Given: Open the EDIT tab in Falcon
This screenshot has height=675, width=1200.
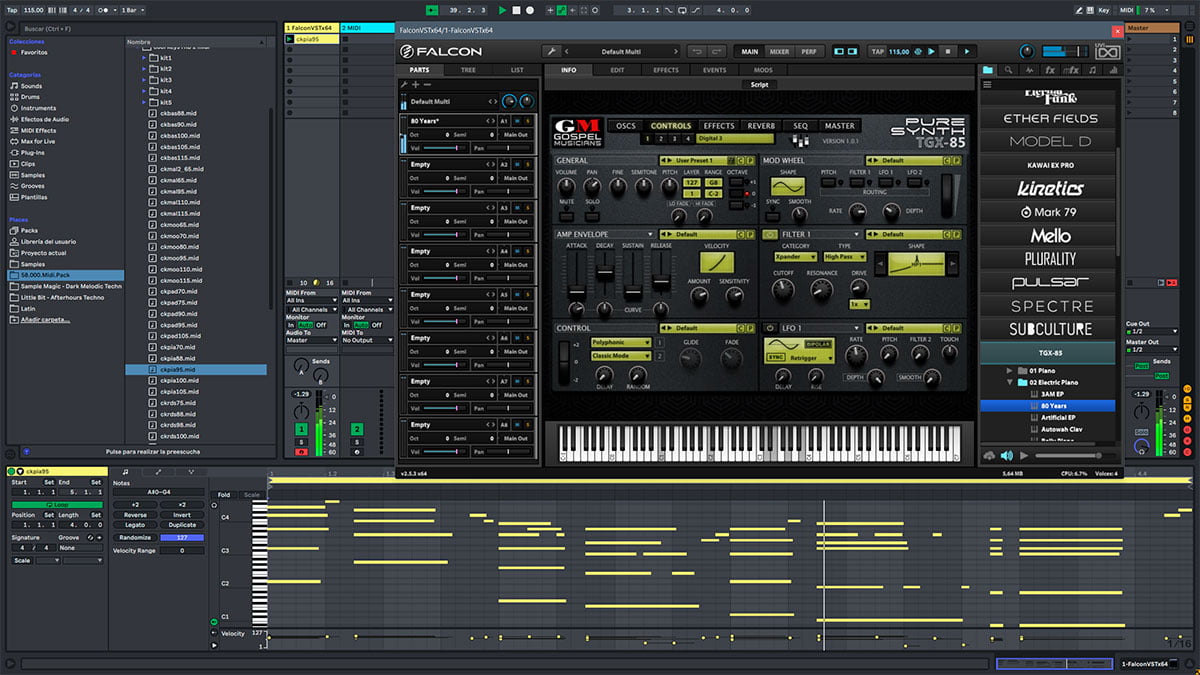Looking at the screenshot, I should tap(618, 70).
